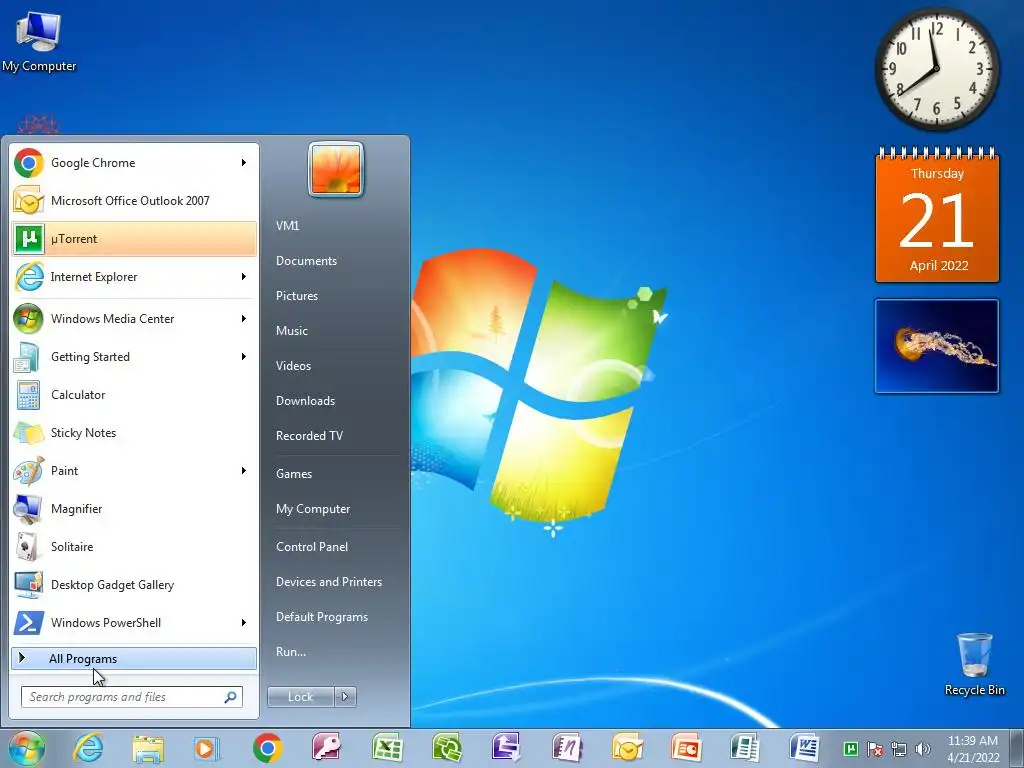Open Outlook from the taskbar
Screen dimensions: 1024x768
click(627, 748)
